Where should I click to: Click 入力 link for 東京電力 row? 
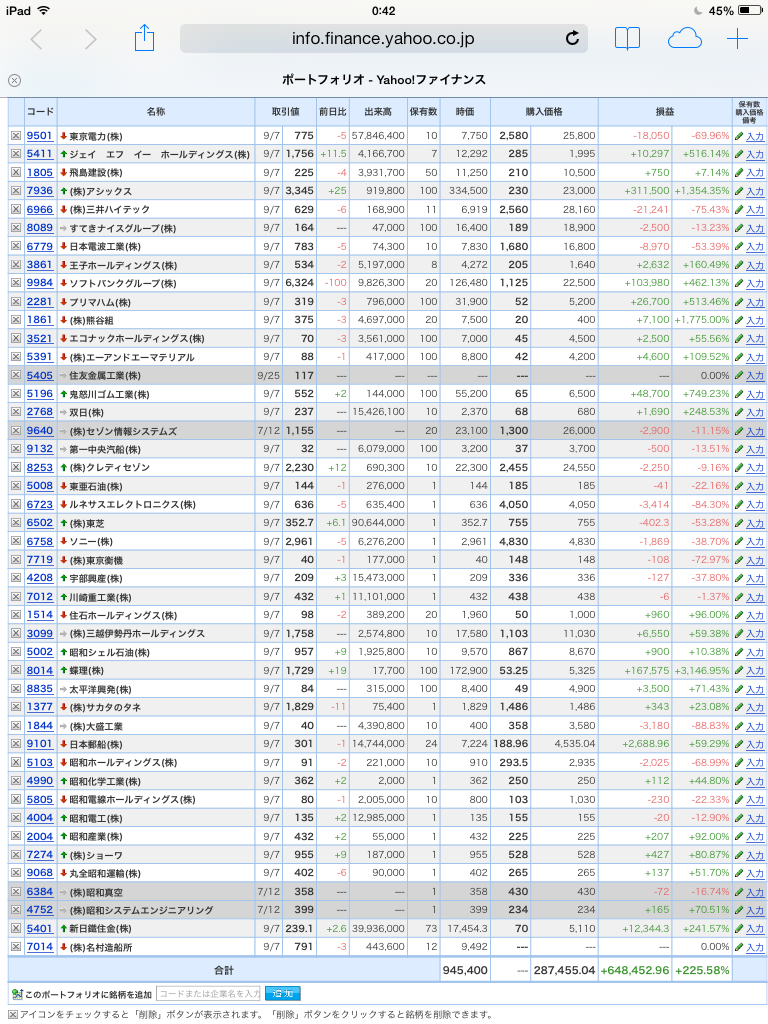[755, 136]
